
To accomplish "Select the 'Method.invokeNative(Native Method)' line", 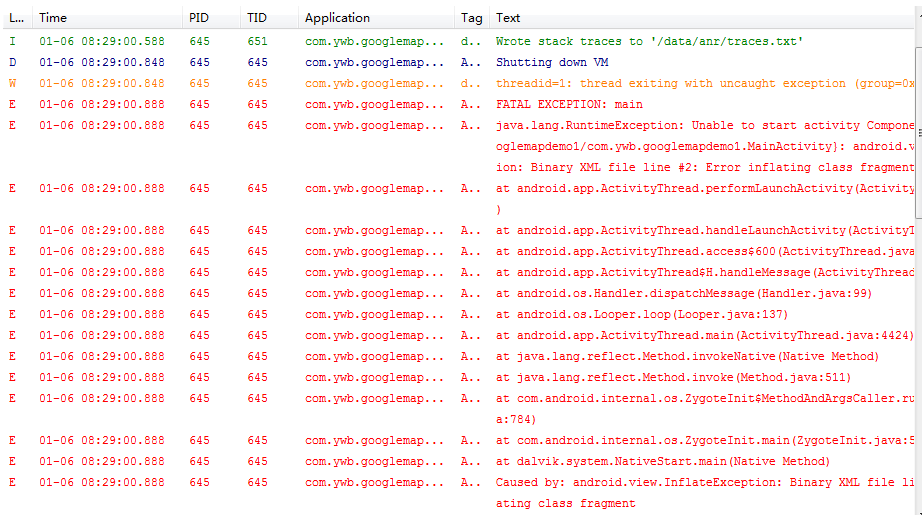I will coord(459,357).
